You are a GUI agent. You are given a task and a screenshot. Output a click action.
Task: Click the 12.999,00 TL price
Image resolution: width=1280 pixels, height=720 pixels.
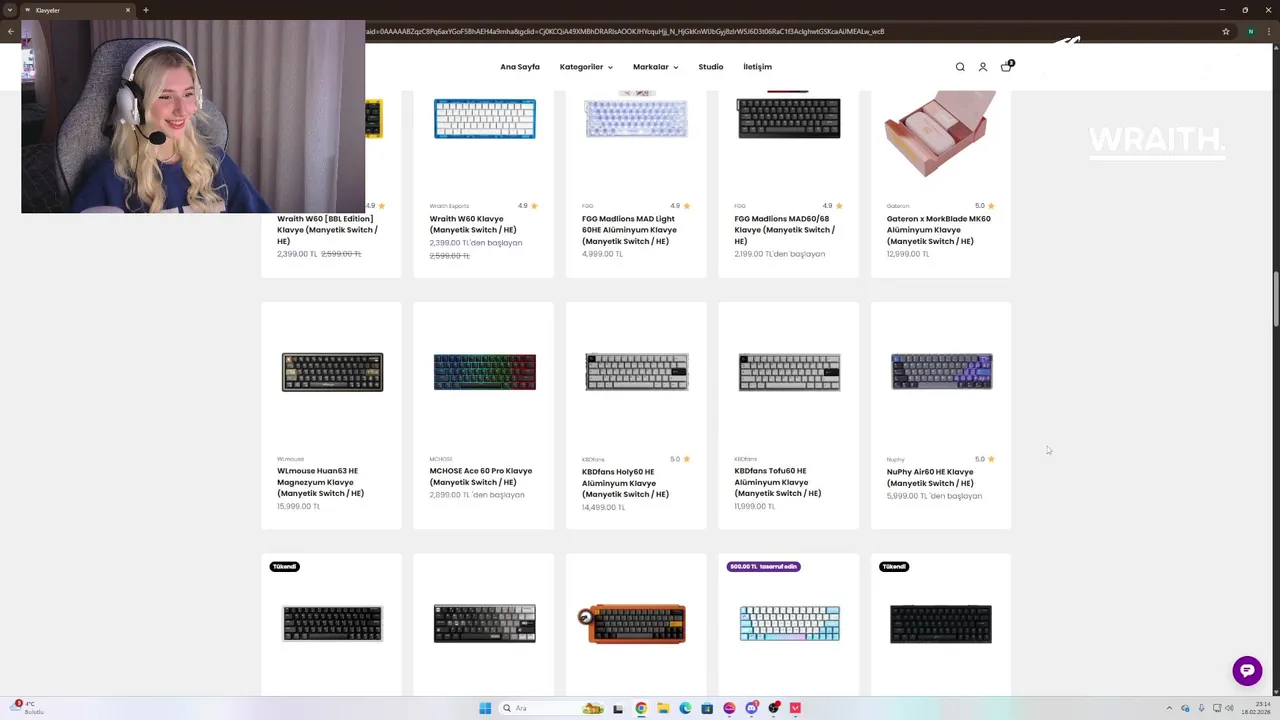point(908,254)
